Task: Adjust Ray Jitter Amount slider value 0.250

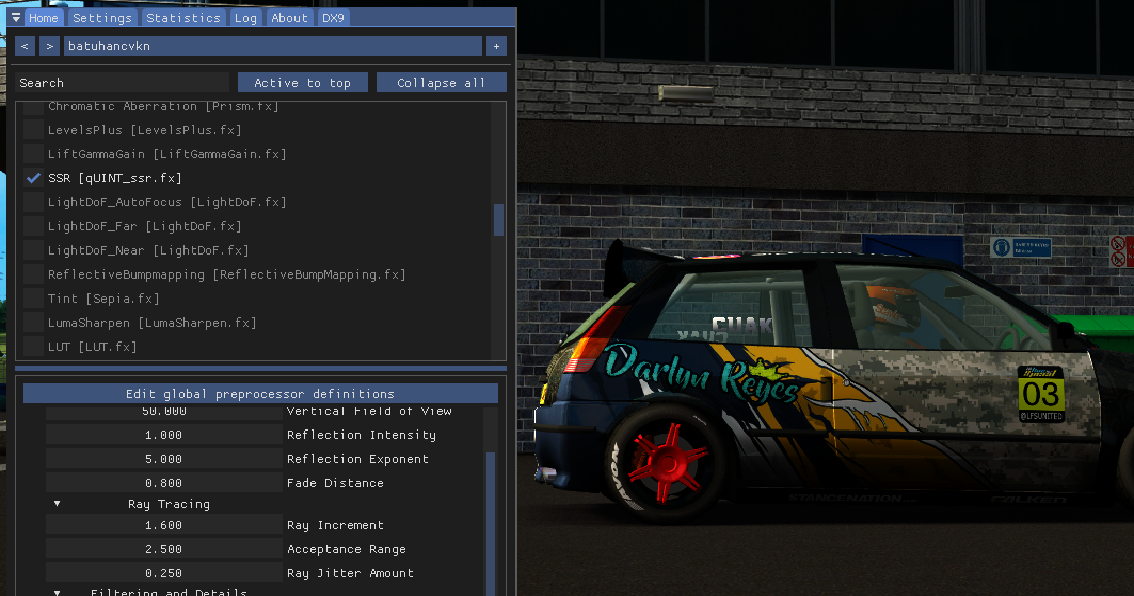Action: coord(164,573)
